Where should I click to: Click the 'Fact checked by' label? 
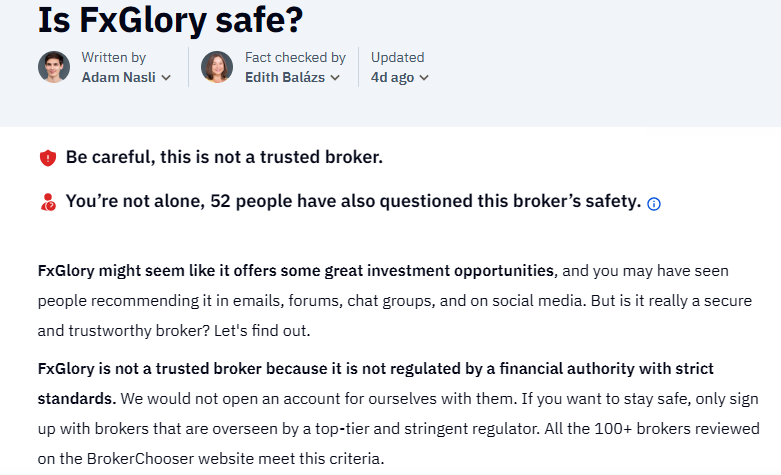[295, 57]
